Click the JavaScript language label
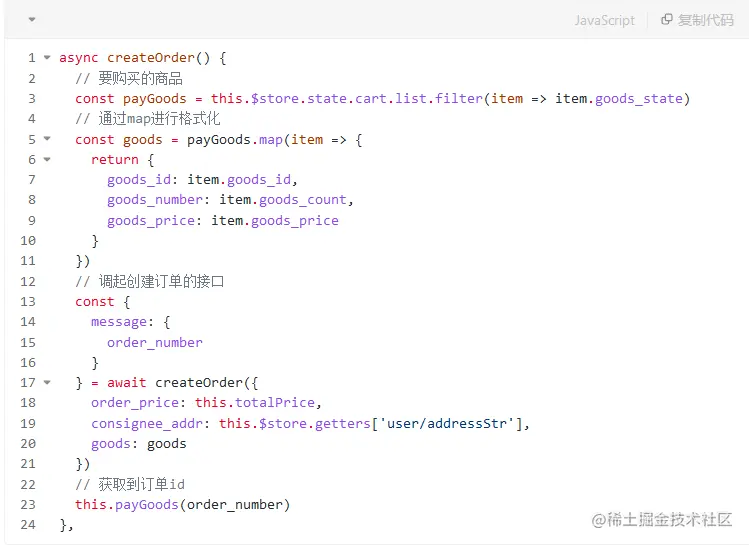This screenshot has width=749, height=545. 604,20
